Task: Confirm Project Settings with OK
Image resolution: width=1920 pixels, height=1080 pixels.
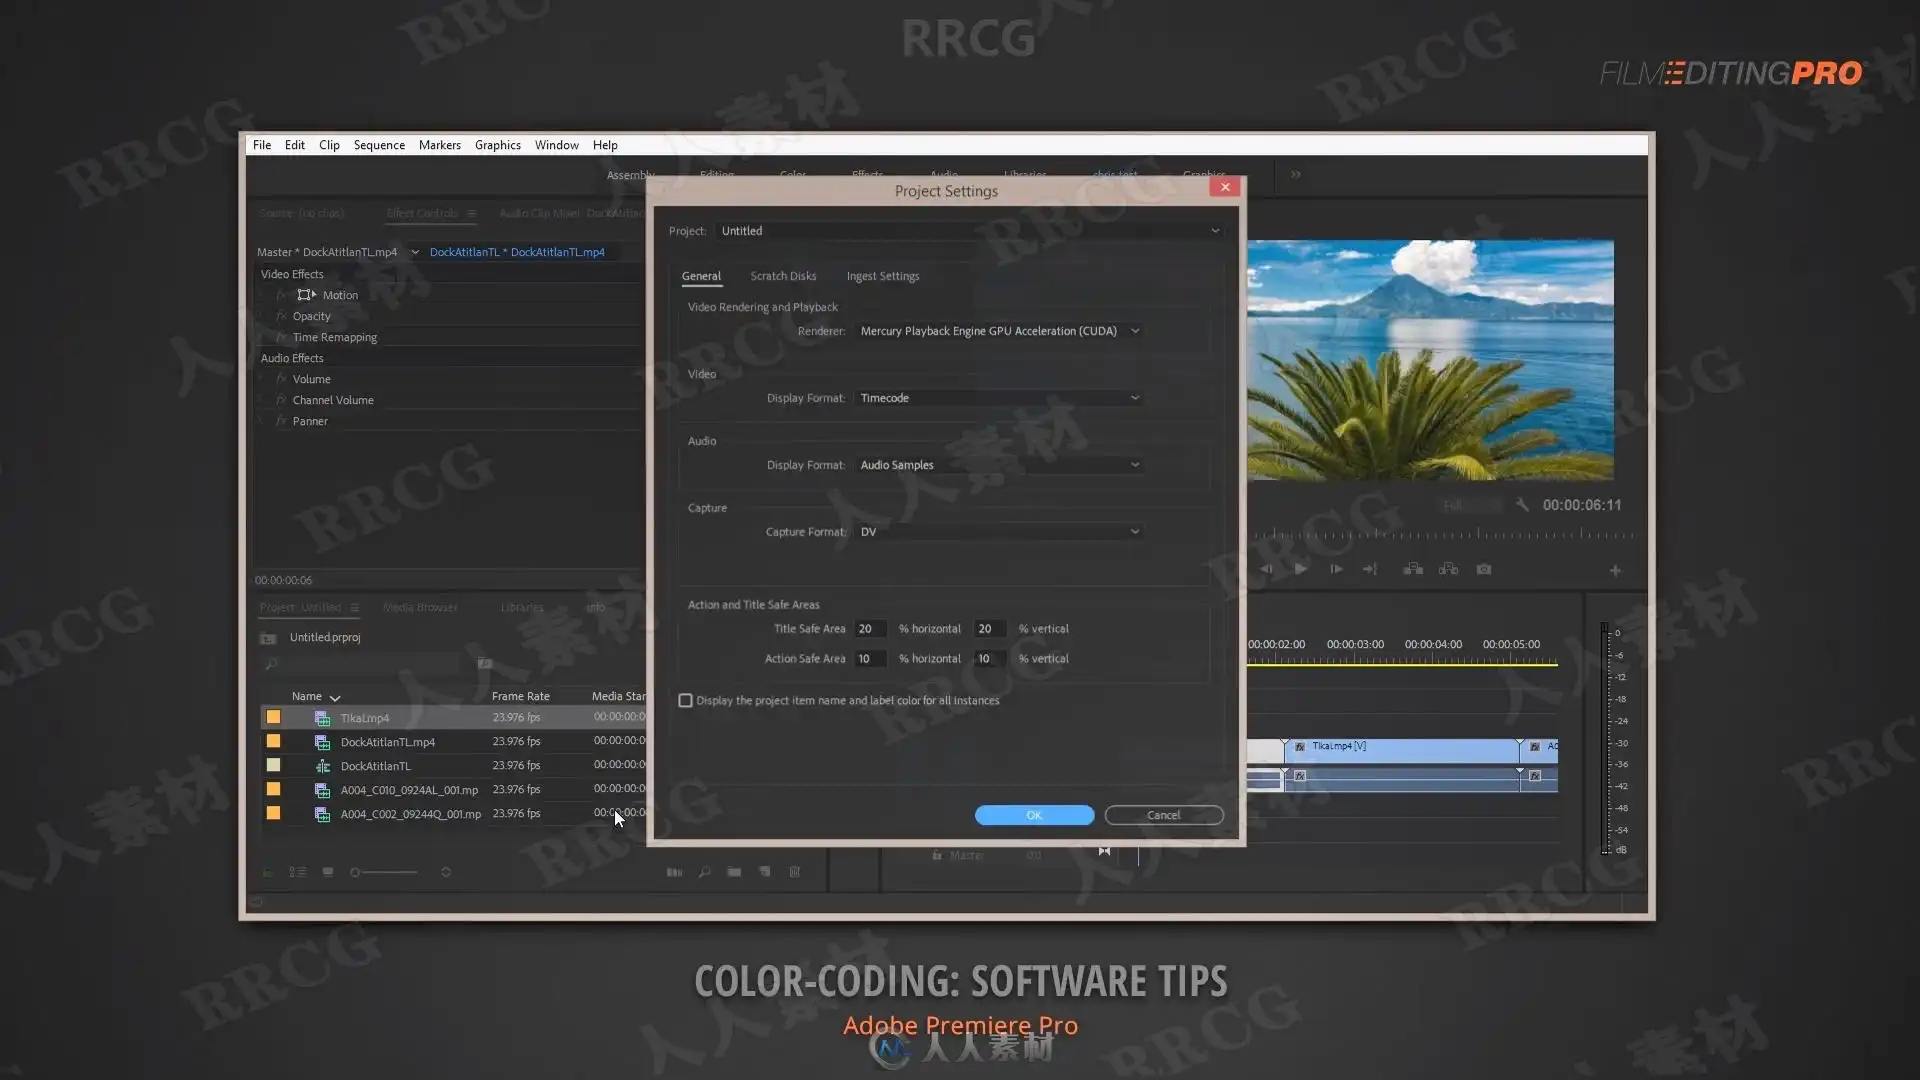Action: click(1034, 815)
